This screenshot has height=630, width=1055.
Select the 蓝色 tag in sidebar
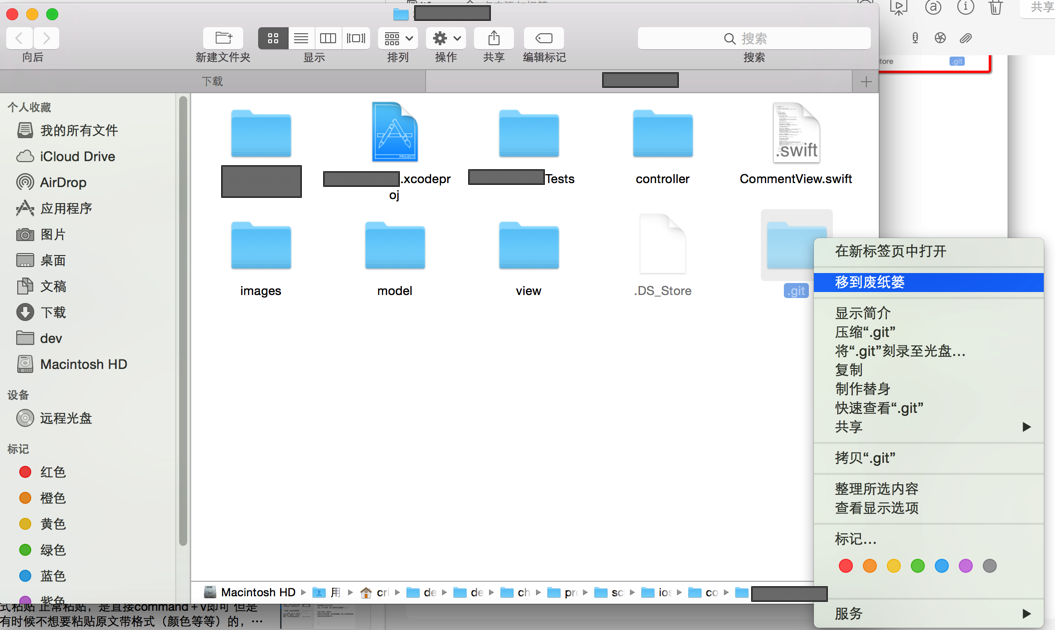[x=42, y=576]
